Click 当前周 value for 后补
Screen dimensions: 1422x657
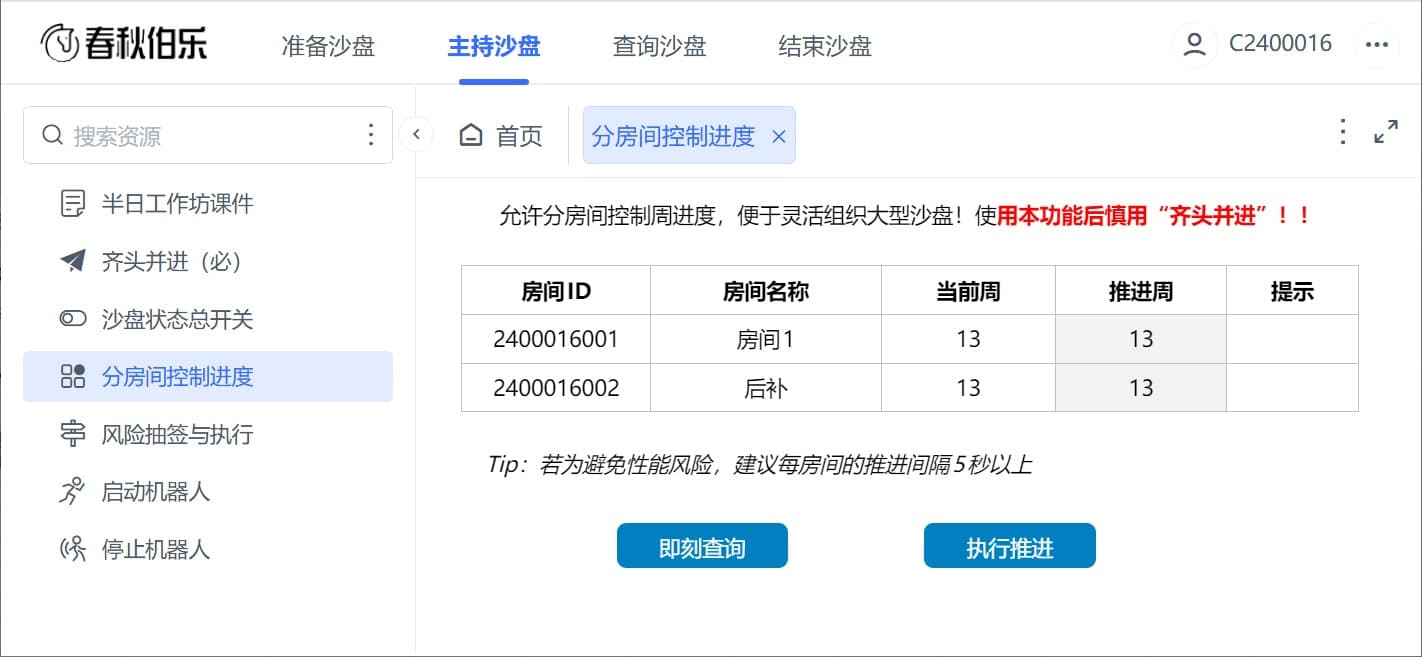[968, 387]
